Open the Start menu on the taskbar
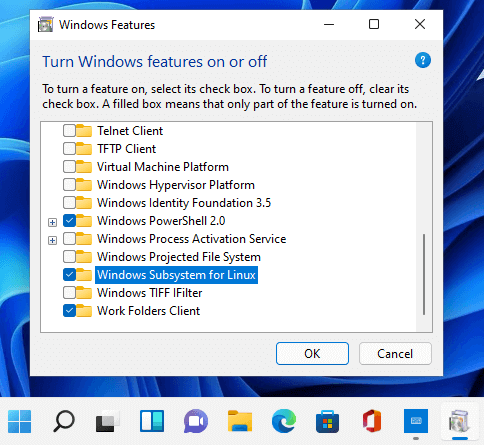 (x=20, y=421)
